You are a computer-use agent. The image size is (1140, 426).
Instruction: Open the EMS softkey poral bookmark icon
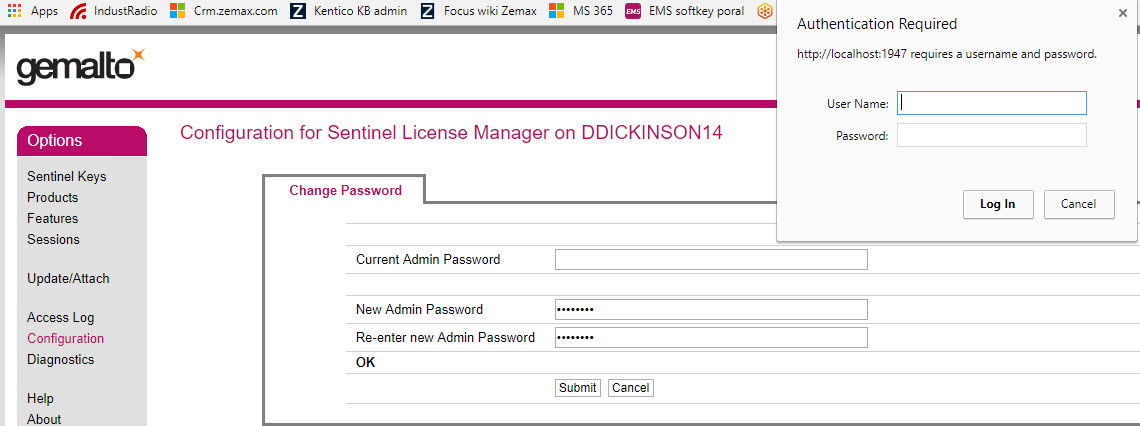[633, 11]
